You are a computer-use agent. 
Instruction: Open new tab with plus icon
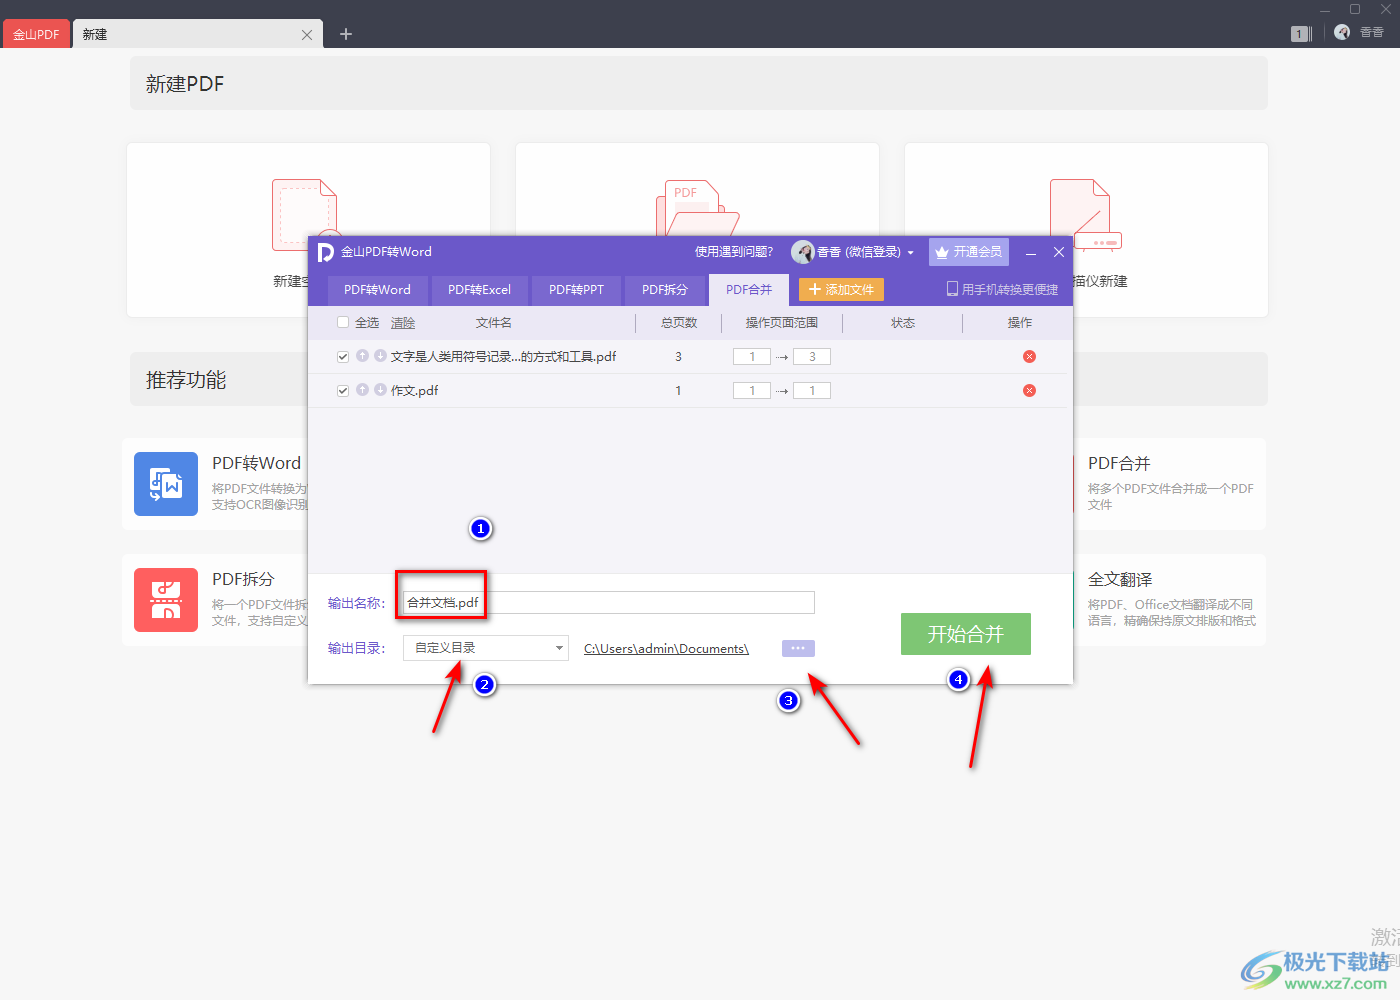[x=346, y=34]
